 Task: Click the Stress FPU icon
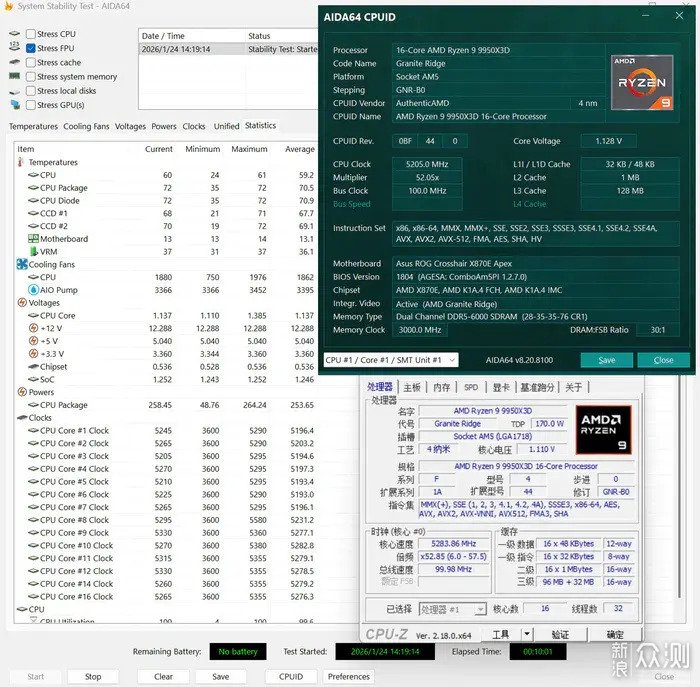click(x=14, y=46)
